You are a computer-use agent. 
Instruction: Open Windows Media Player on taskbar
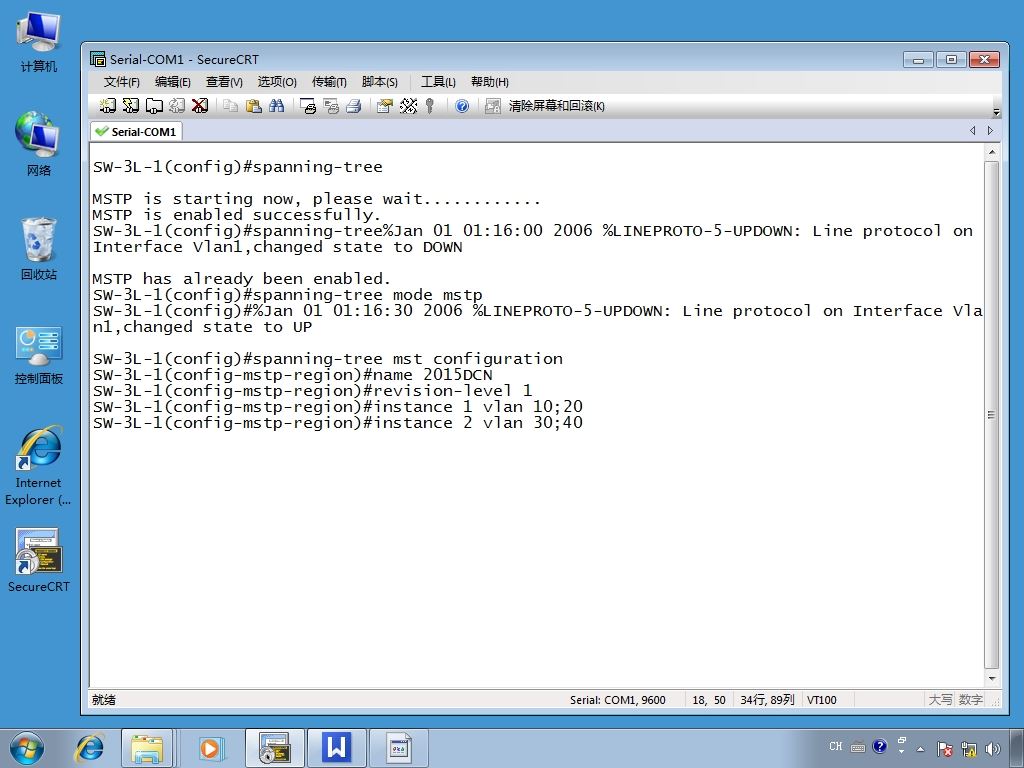click(x=210, y=748)
